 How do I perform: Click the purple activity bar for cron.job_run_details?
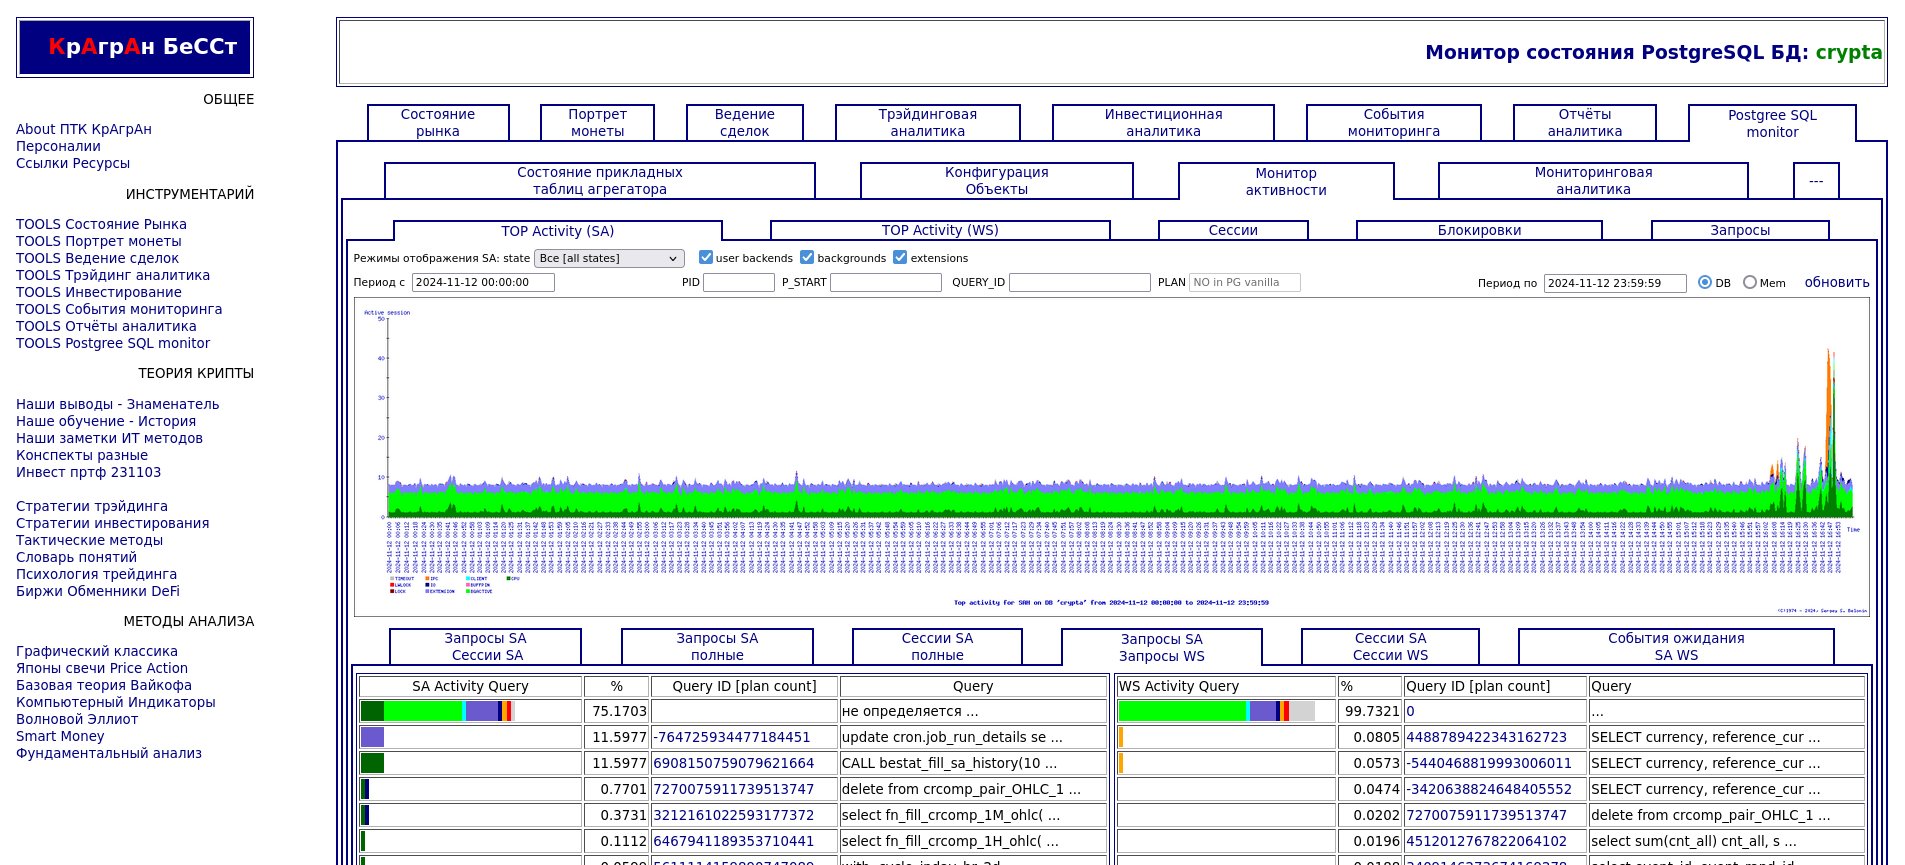point(372,737)
